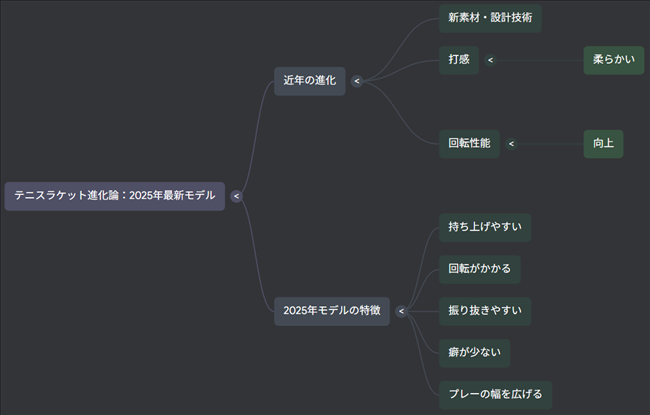Collapse the 2025年モデルの特徴 branch chevron
The height and width of the screenshot is (415, 650).
[x=401, y=311]
